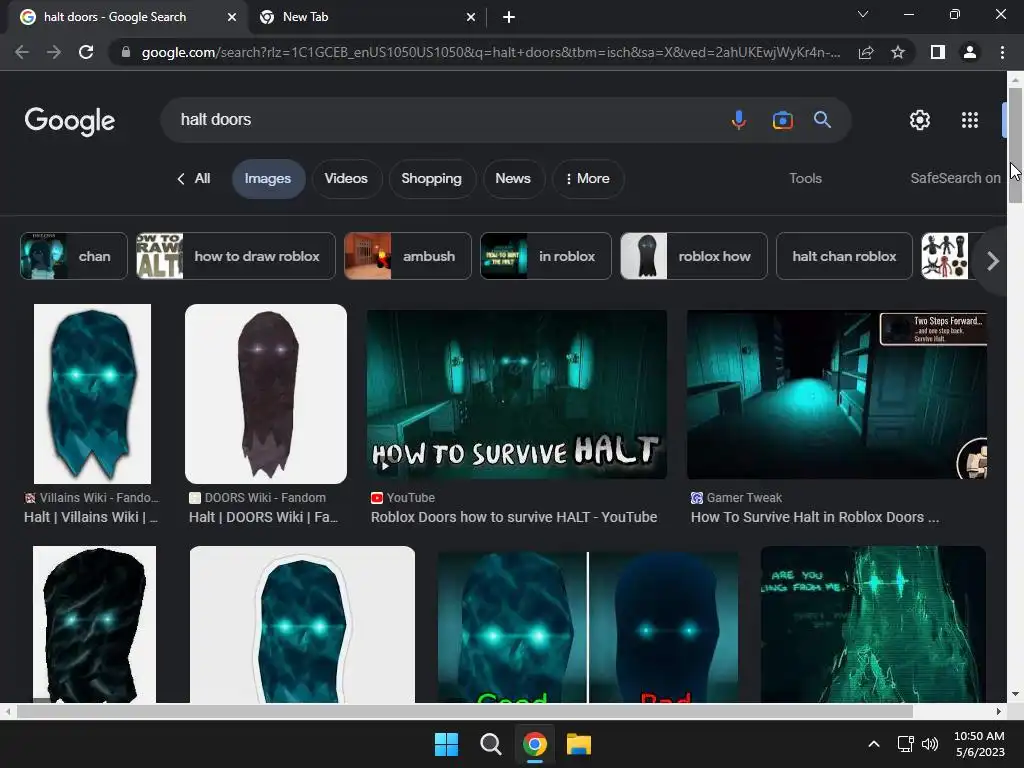Image resolution: width=1024 pixels, height=768 pixels.
Task: Click the browser back arrow
Action: pos(22,52)
